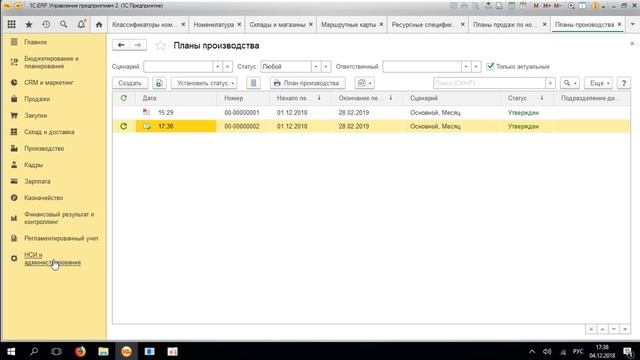Open Windows Start menu

11,351
